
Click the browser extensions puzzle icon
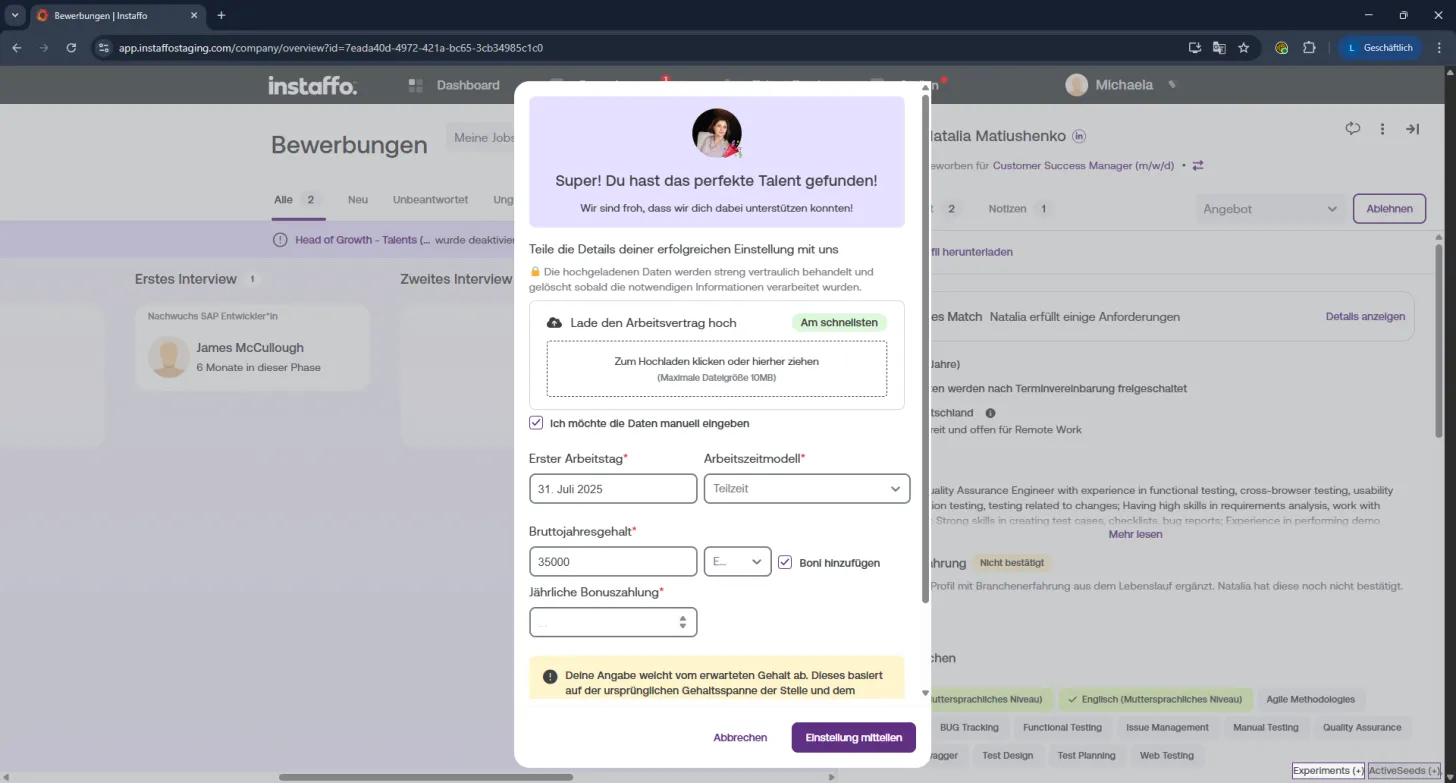(1309, 47)
